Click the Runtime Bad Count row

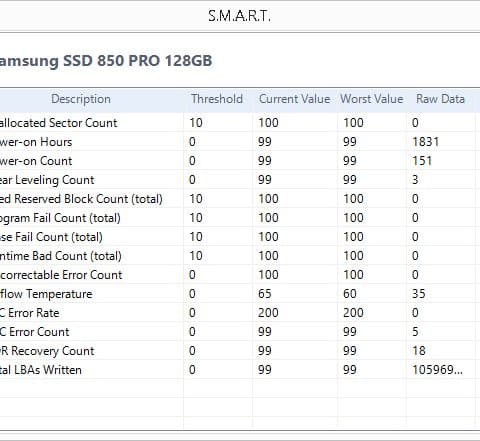(x=237, y=256)
